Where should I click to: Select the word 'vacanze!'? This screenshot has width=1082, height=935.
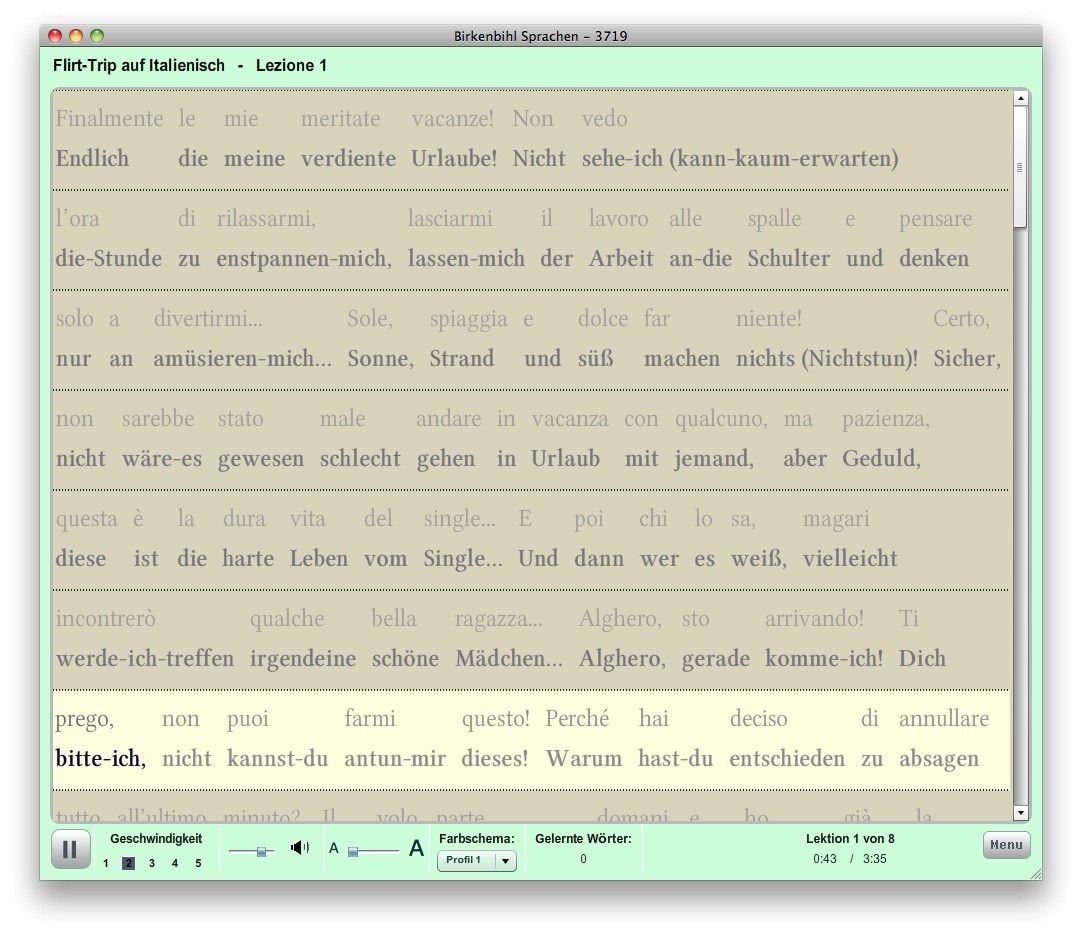coord(453,119)
